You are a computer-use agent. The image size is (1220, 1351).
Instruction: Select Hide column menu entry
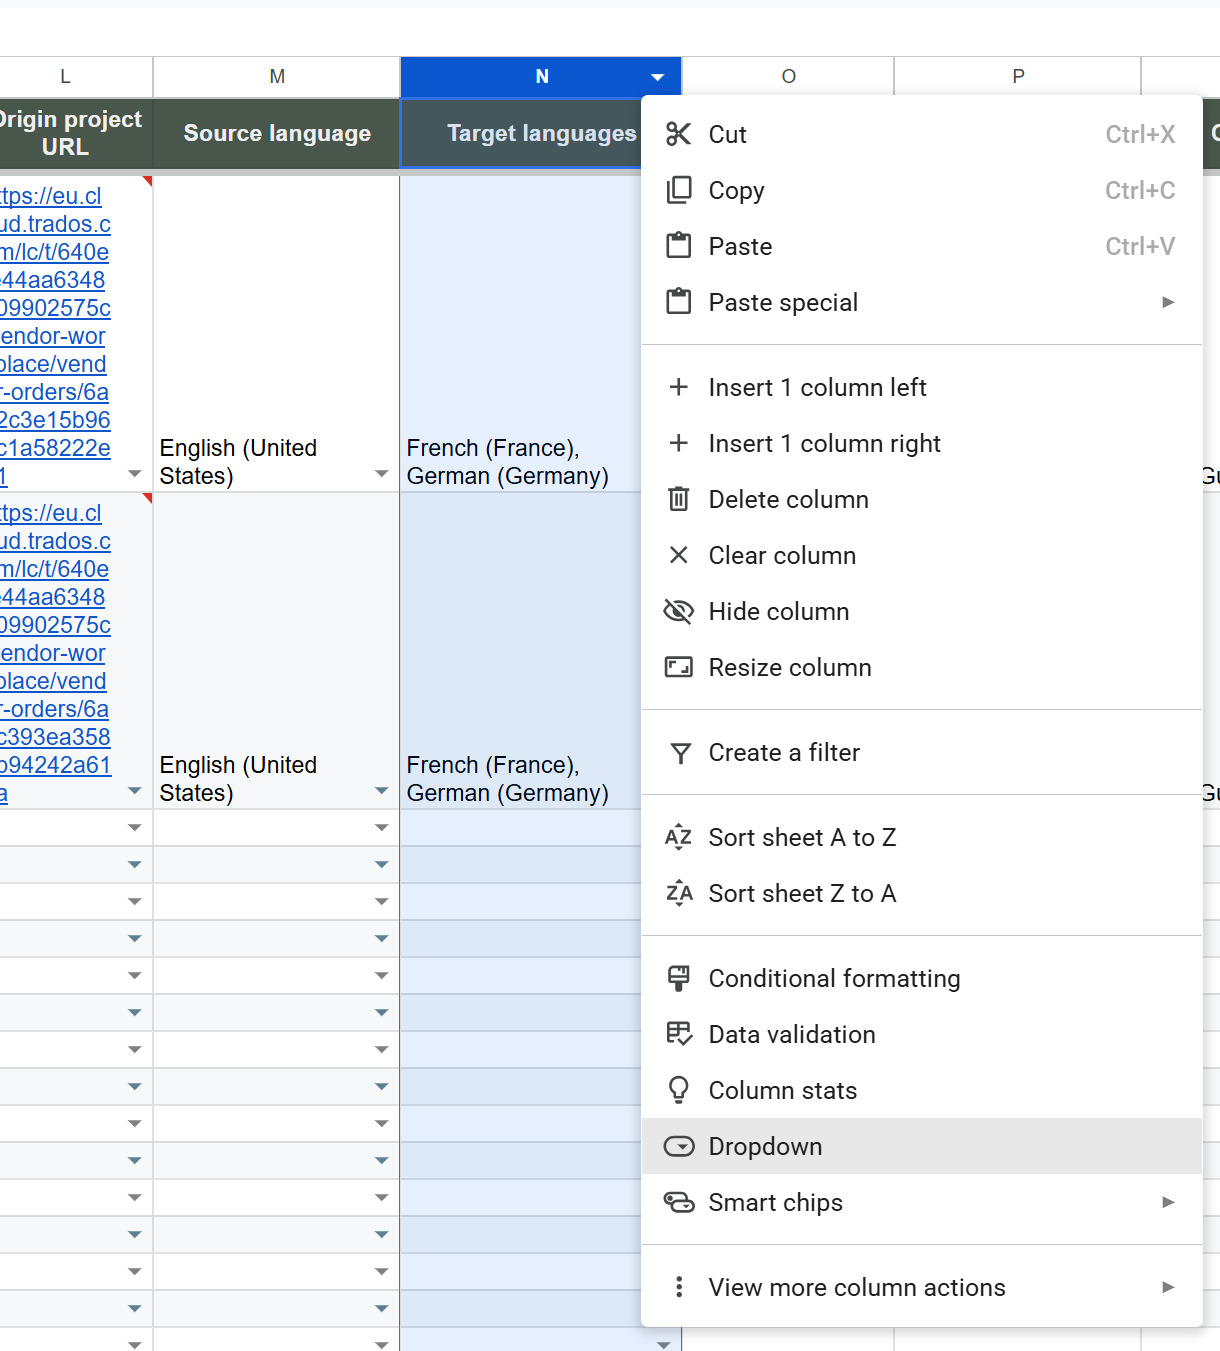tap(921, 611)
